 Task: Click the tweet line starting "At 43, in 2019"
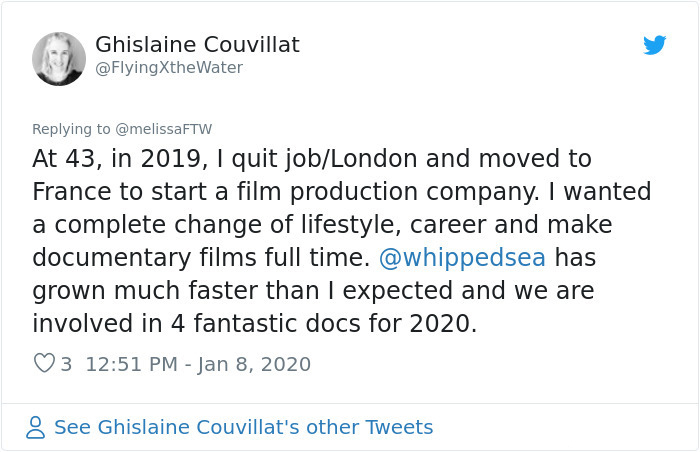pyautogui.click(x=312, y=159)
